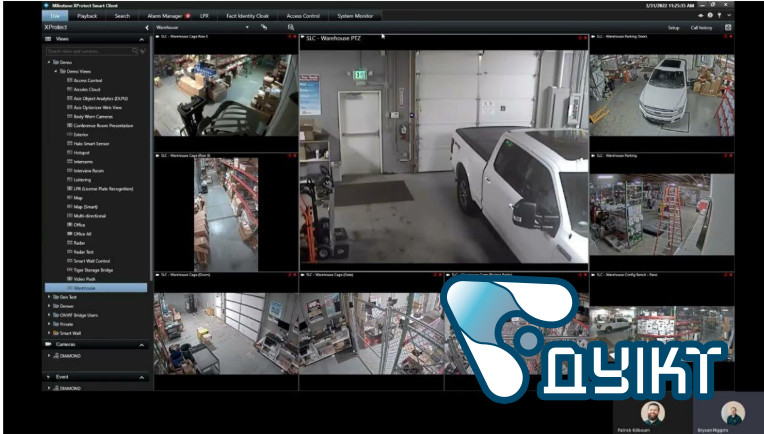The height and width of the screenshot is (434, 764).
Task: Click the Cameras section camera icon
Action: (48, 344)
